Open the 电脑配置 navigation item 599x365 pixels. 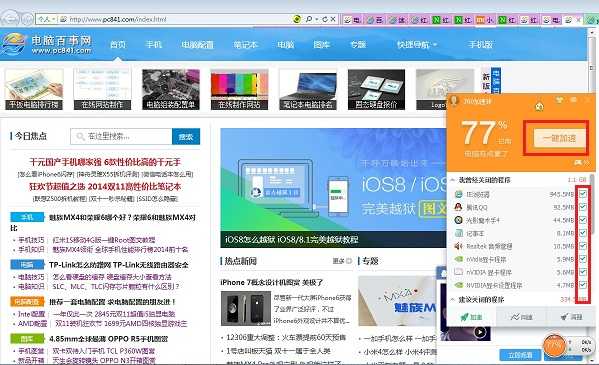point(197,45)
